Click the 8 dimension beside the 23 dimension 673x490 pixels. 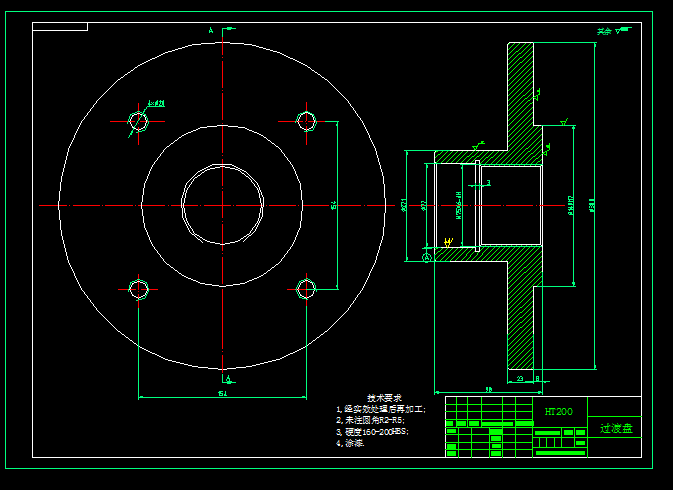click(537, 379)
